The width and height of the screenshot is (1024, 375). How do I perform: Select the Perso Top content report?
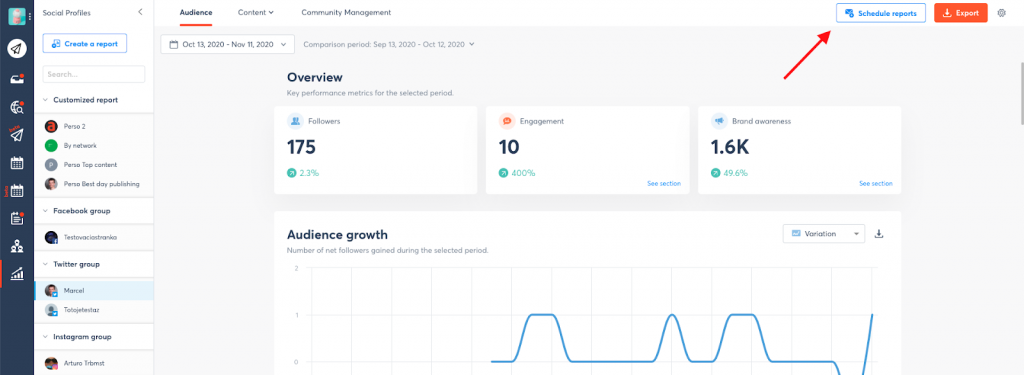pyautogui.click(x=94, y=165)
